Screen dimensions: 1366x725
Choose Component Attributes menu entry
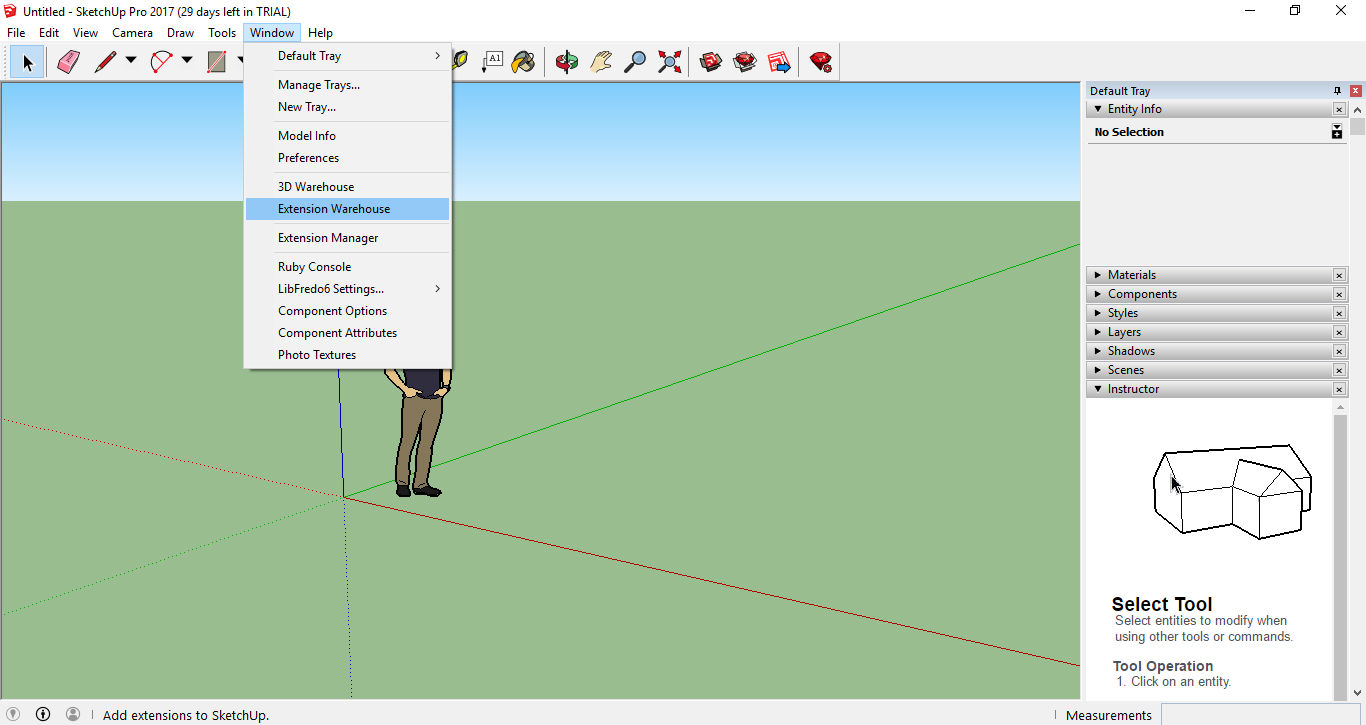(x=347, y=333)
